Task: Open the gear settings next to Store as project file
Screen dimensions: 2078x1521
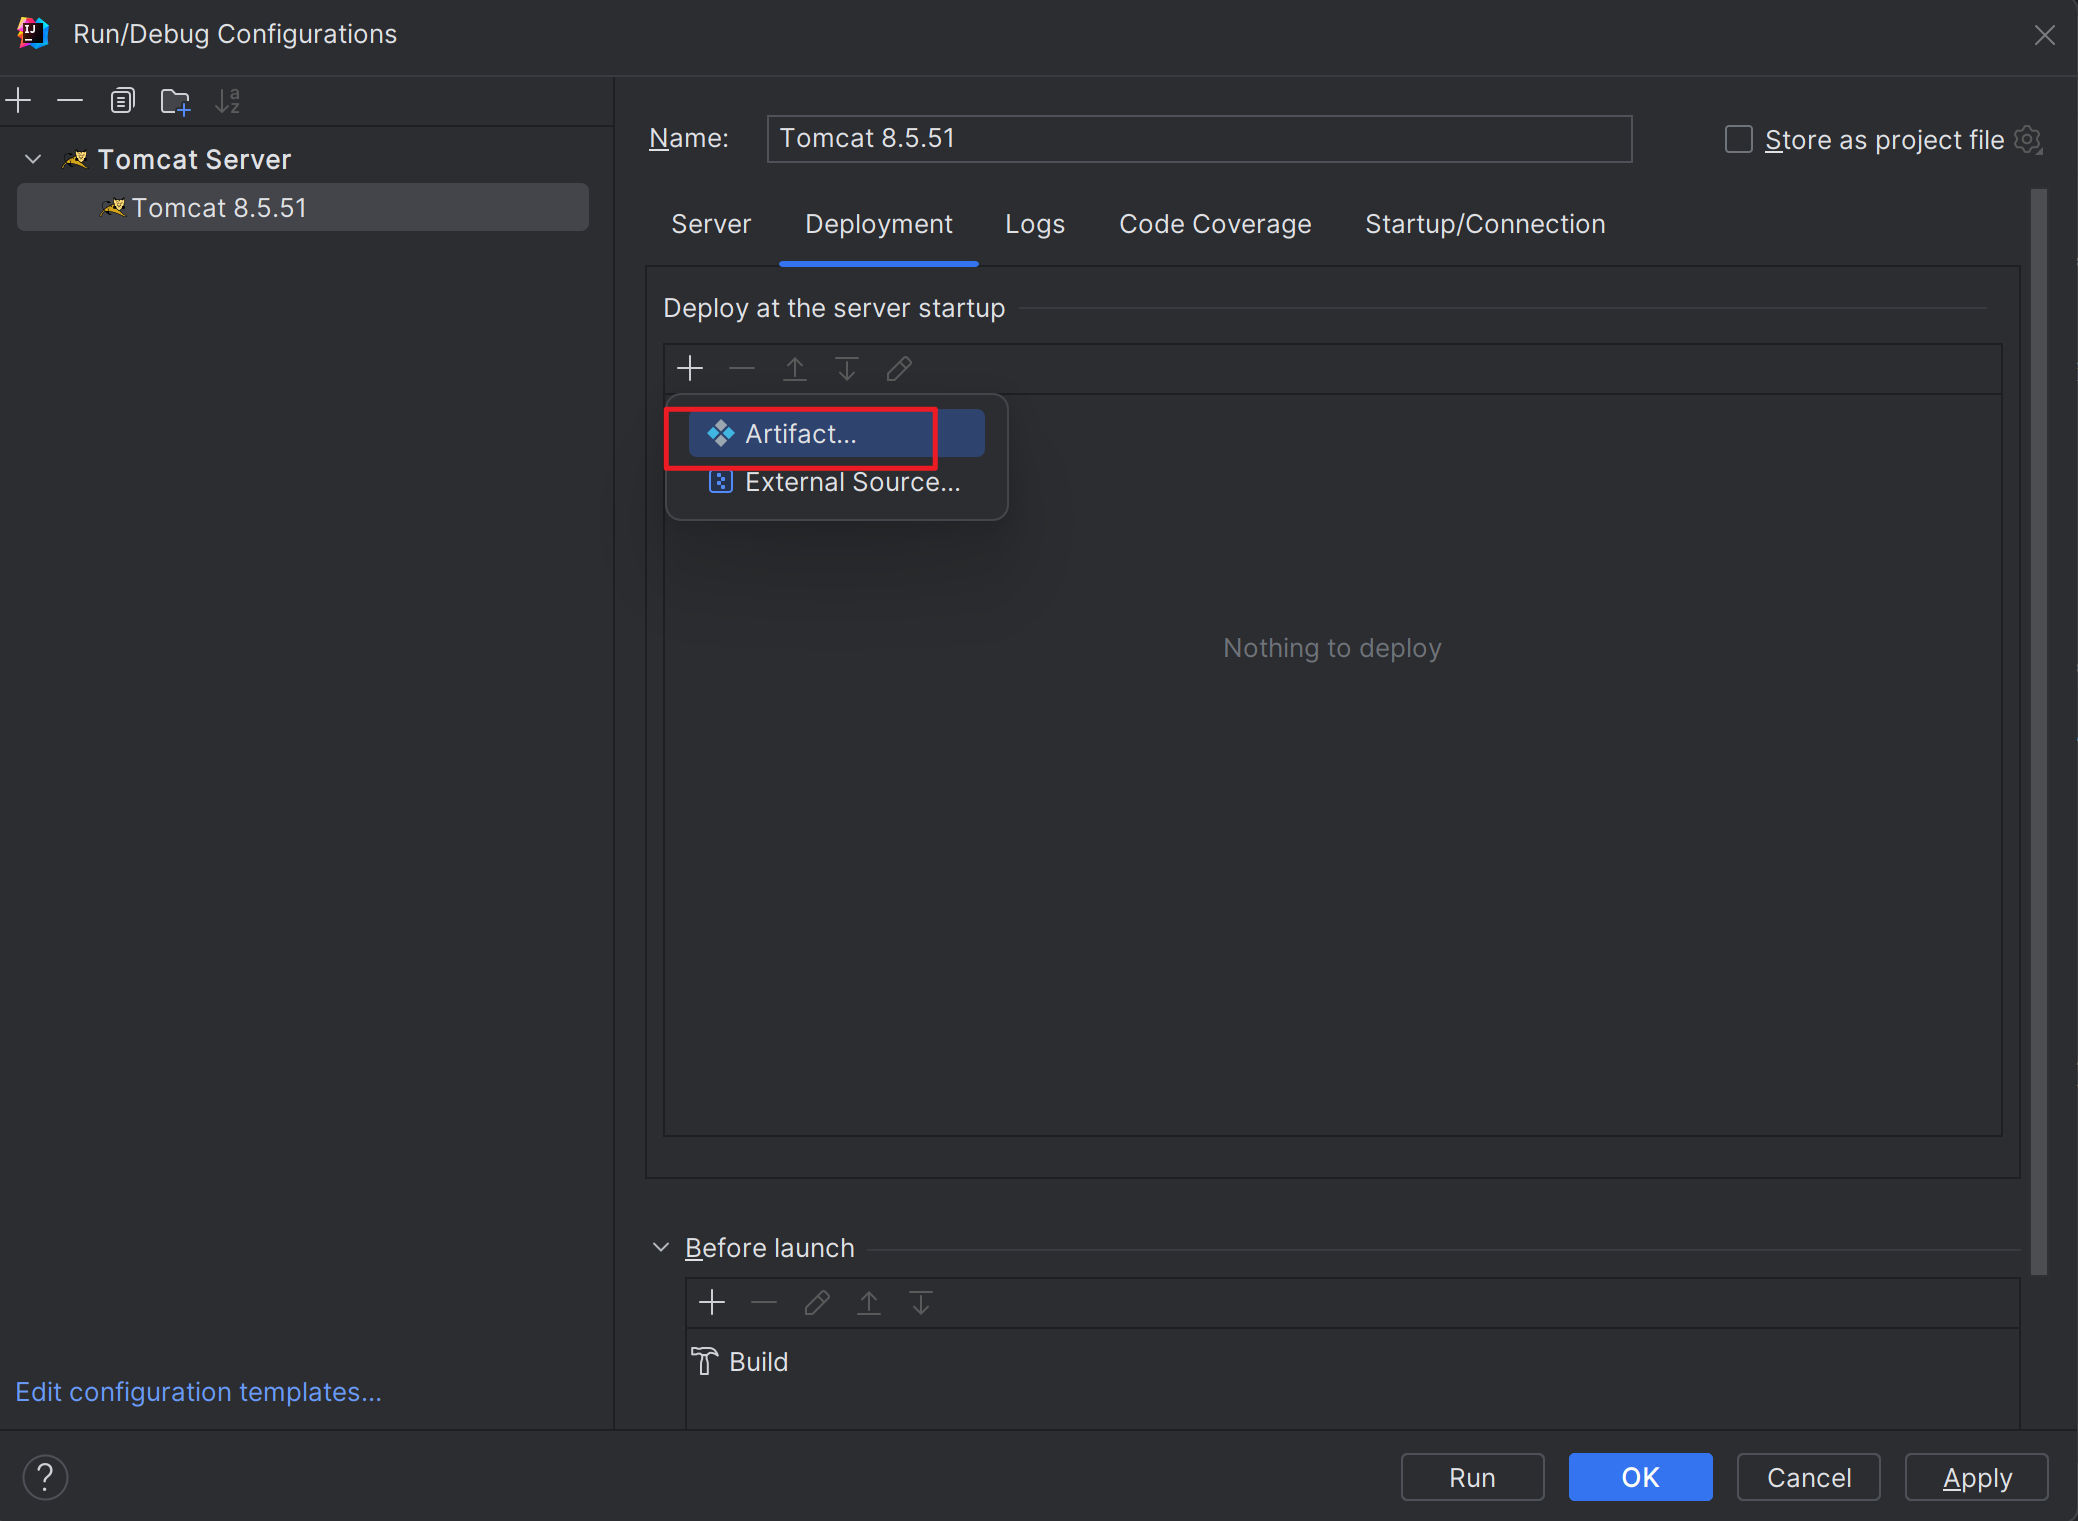Action: click(x=2028, y=140)
